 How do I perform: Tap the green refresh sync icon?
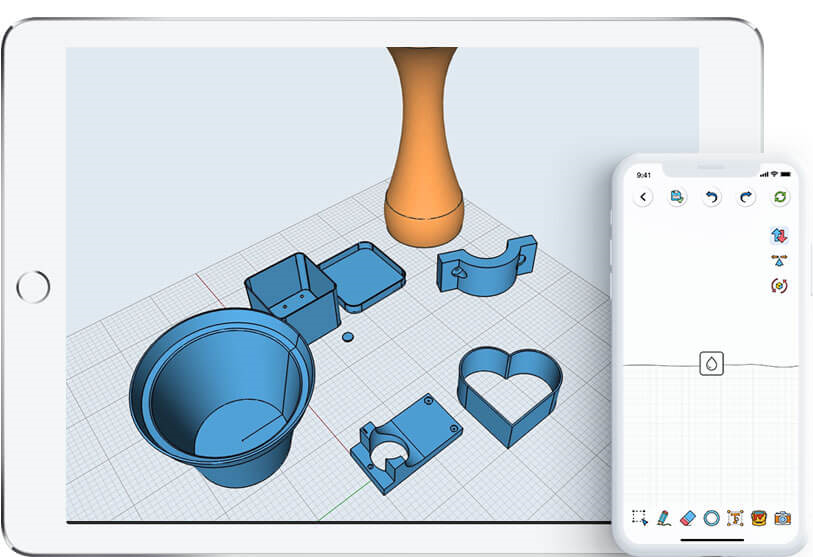coord(780,197)
